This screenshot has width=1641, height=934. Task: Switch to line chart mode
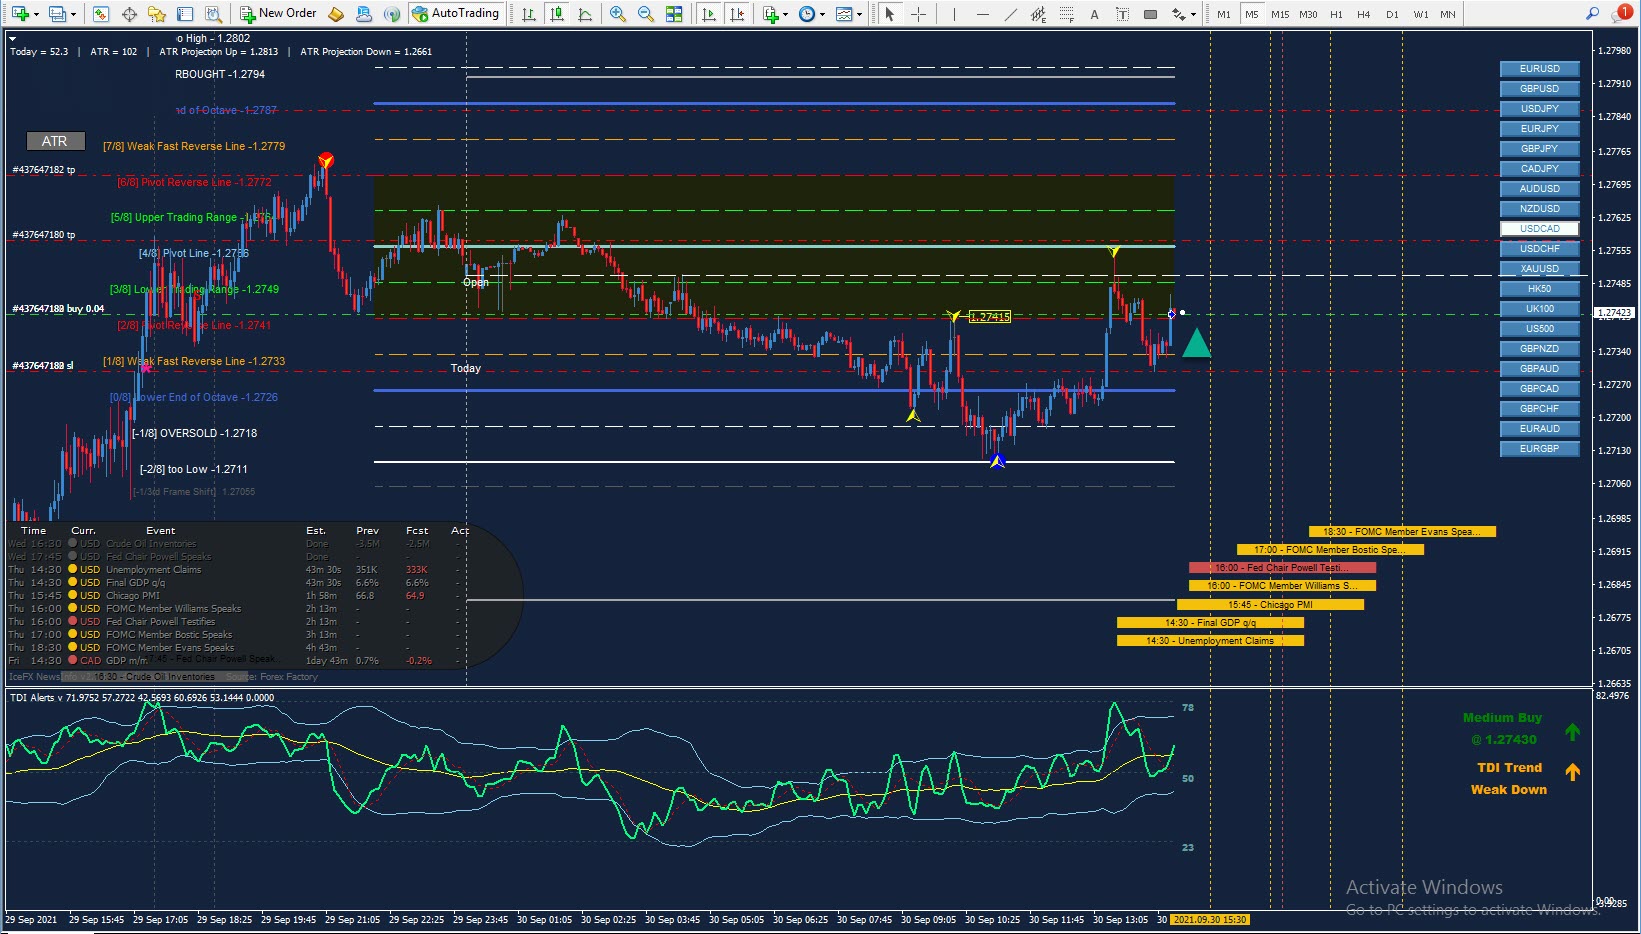pyautogui.click(x=585, y=14)
